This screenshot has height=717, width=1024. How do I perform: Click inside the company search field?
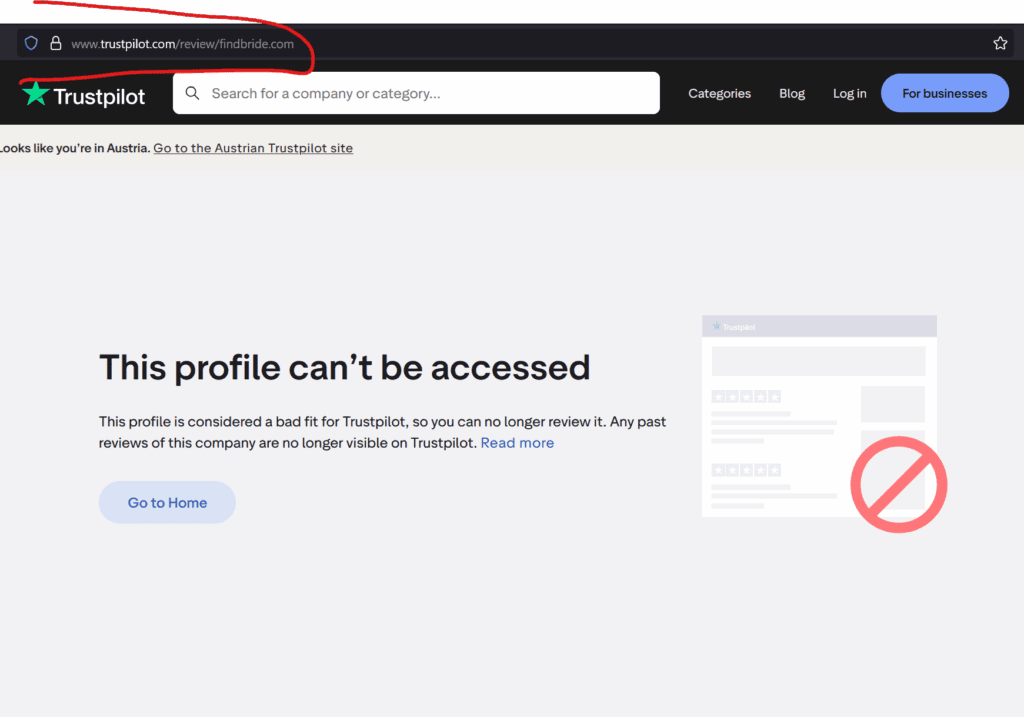(400, 92)
